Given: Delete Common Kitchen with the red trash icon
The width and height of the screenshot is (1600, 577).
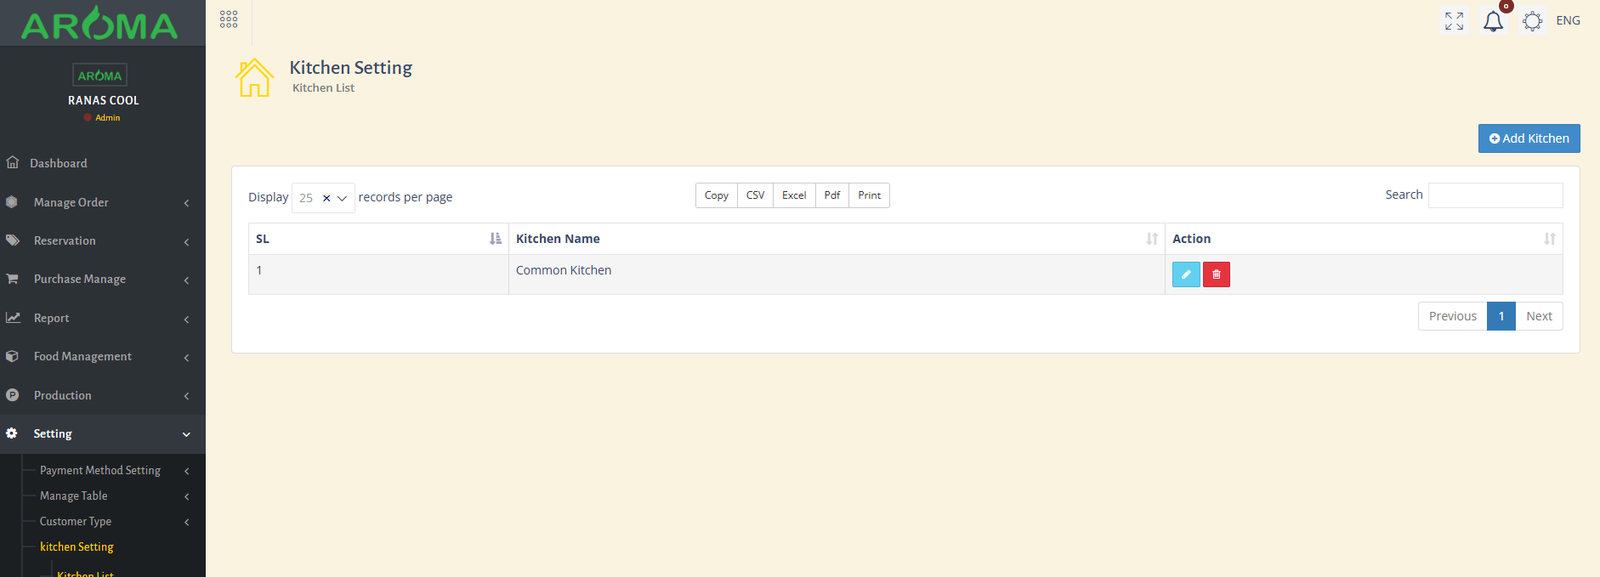Looking at the screenshot, I should [x=1216, y=274].
